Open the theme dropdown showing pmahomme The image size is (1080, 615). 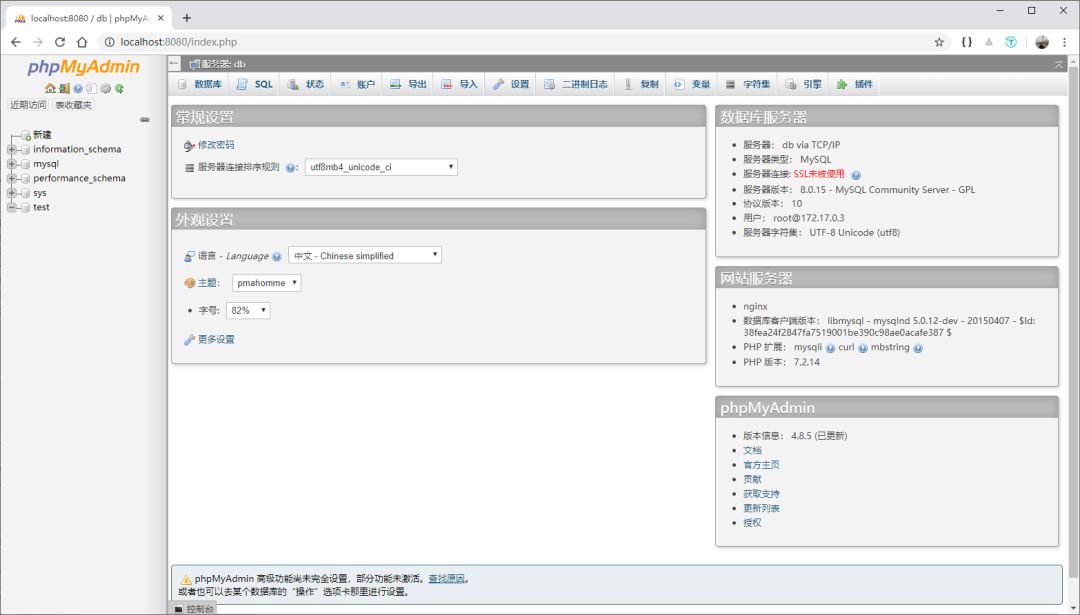pos(266,283)
